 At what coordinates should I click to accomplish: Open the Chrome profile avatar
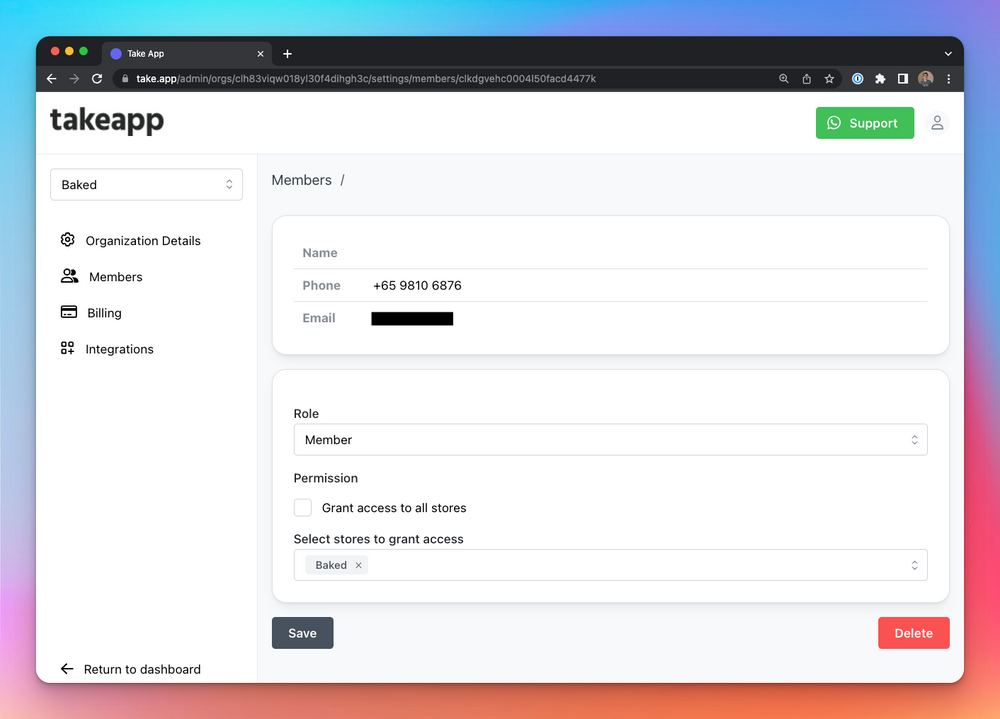point(925,78)
